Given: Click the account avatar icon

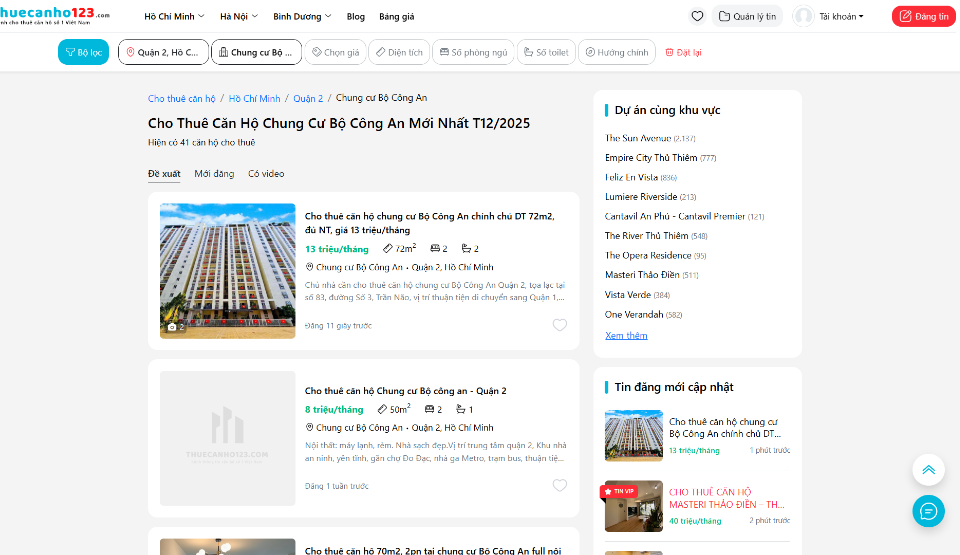Looking at the screenshot, I should 803,17.
